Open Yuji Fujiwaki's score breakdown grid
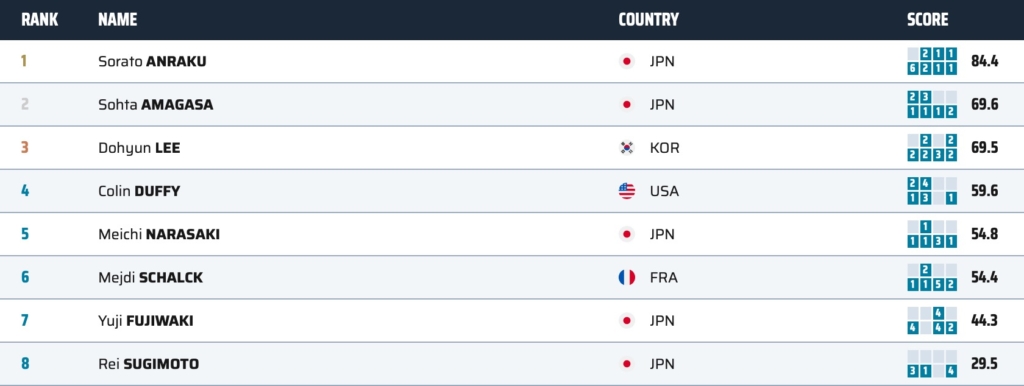 [932, 321]
